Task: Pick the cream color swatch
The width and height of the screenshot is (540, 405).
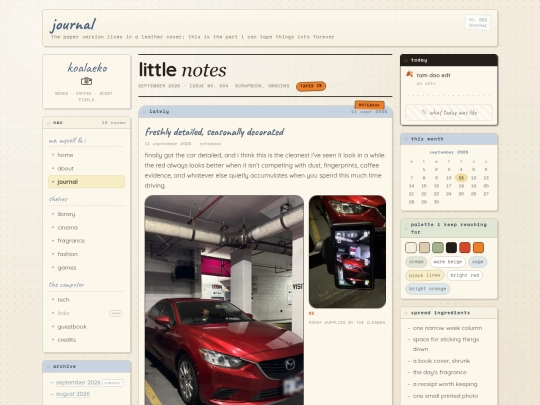Action: tap(411, 247)
